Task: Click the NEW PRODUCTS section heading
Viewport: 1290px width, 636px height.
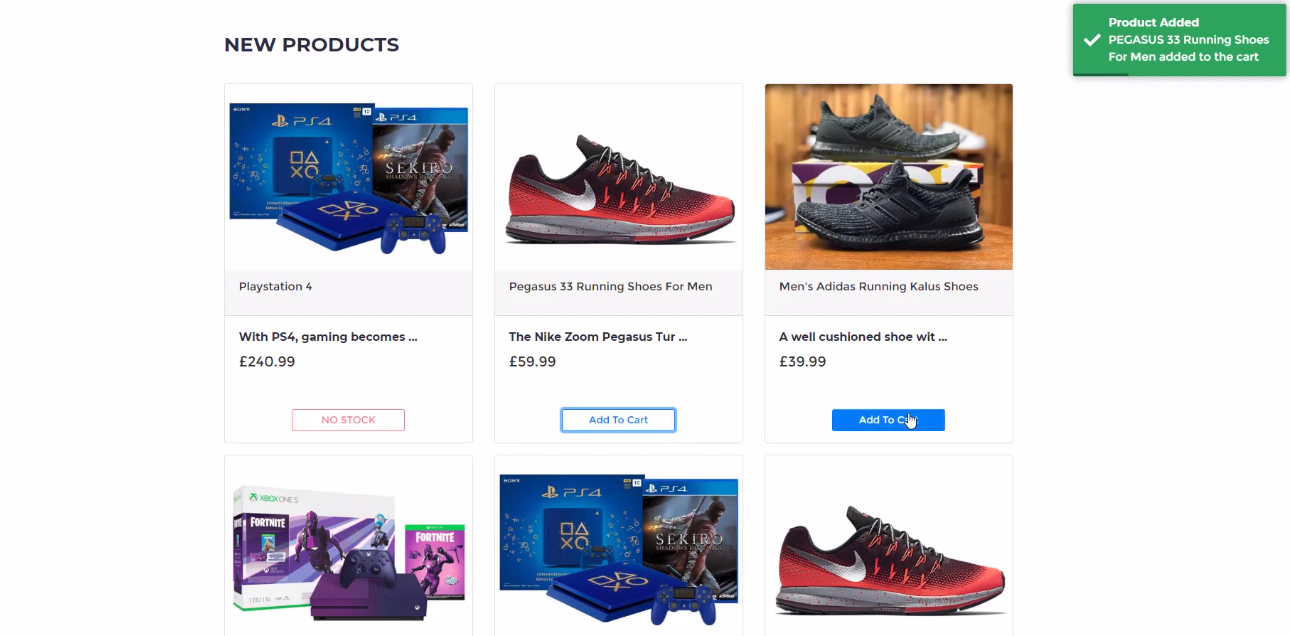Action: tap(311, 44)
